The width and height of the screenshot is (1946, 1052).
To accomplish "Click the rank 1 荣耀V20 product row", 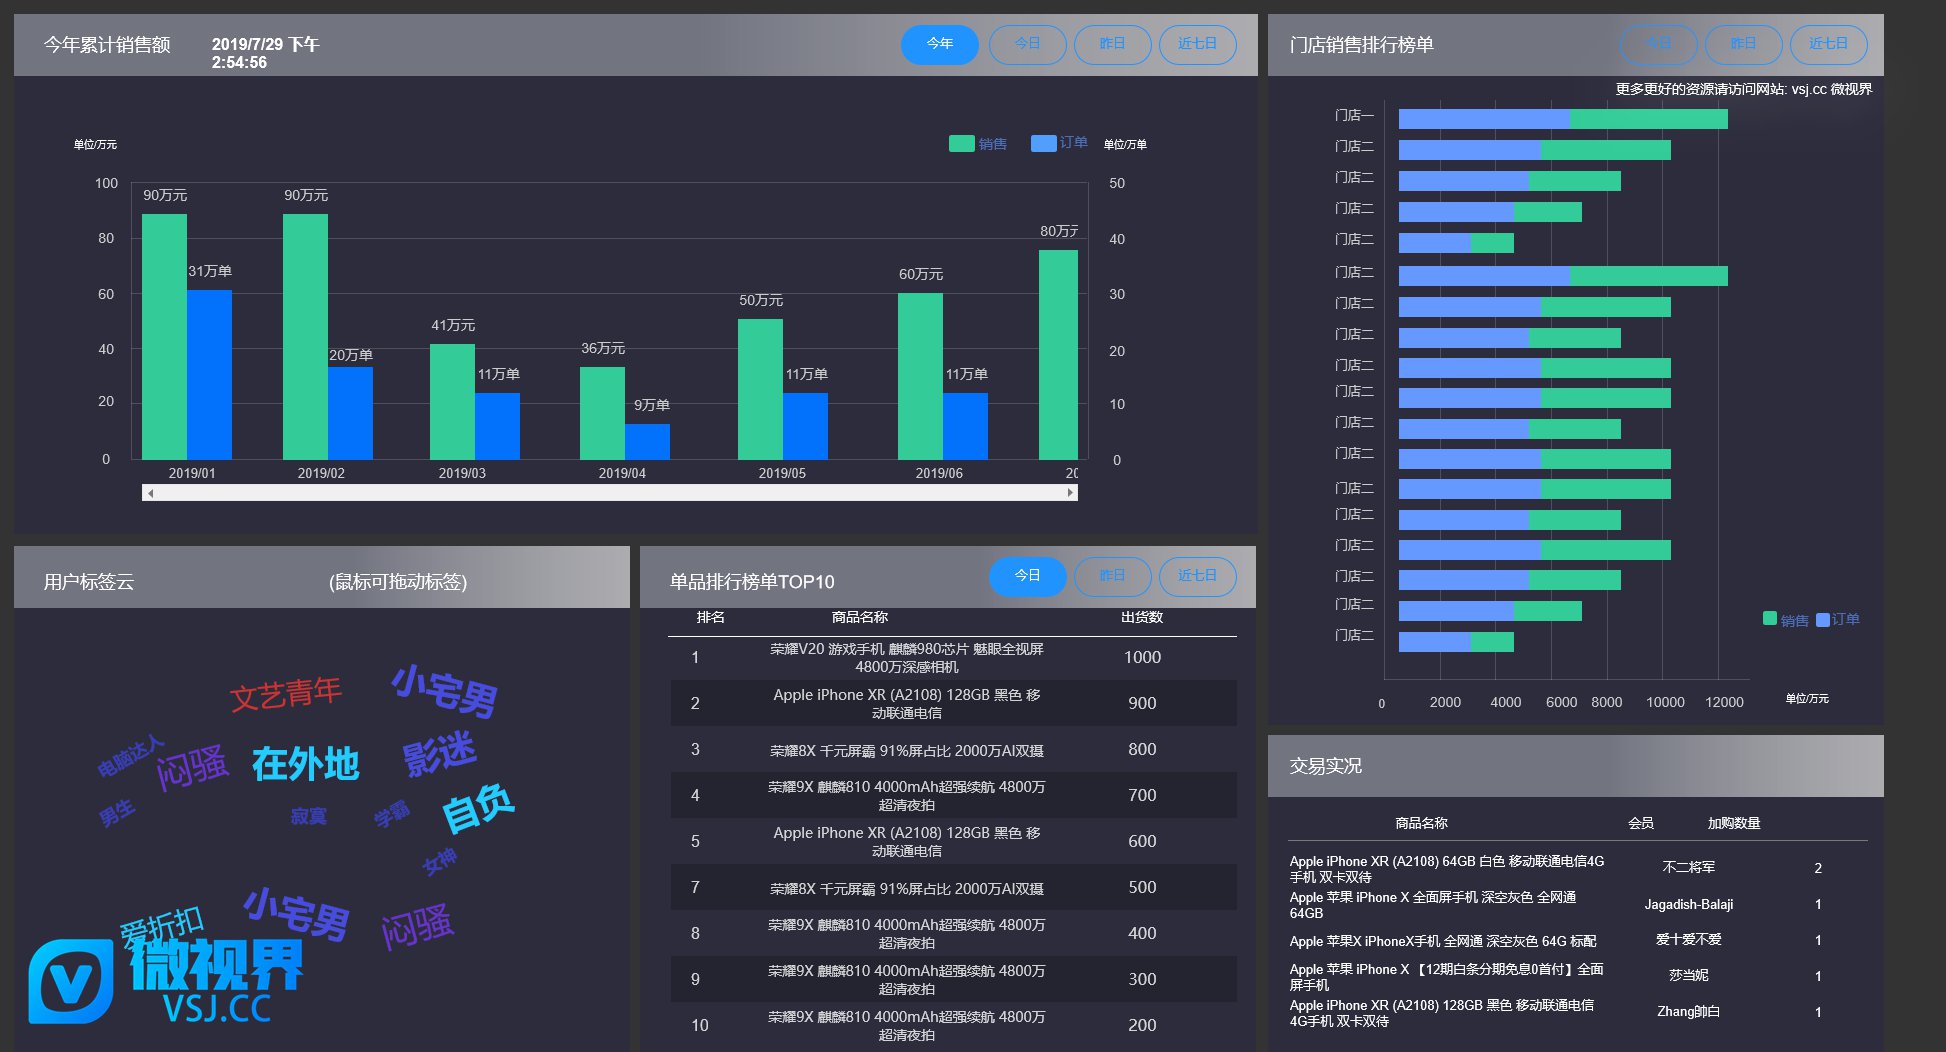I will 906,658.
